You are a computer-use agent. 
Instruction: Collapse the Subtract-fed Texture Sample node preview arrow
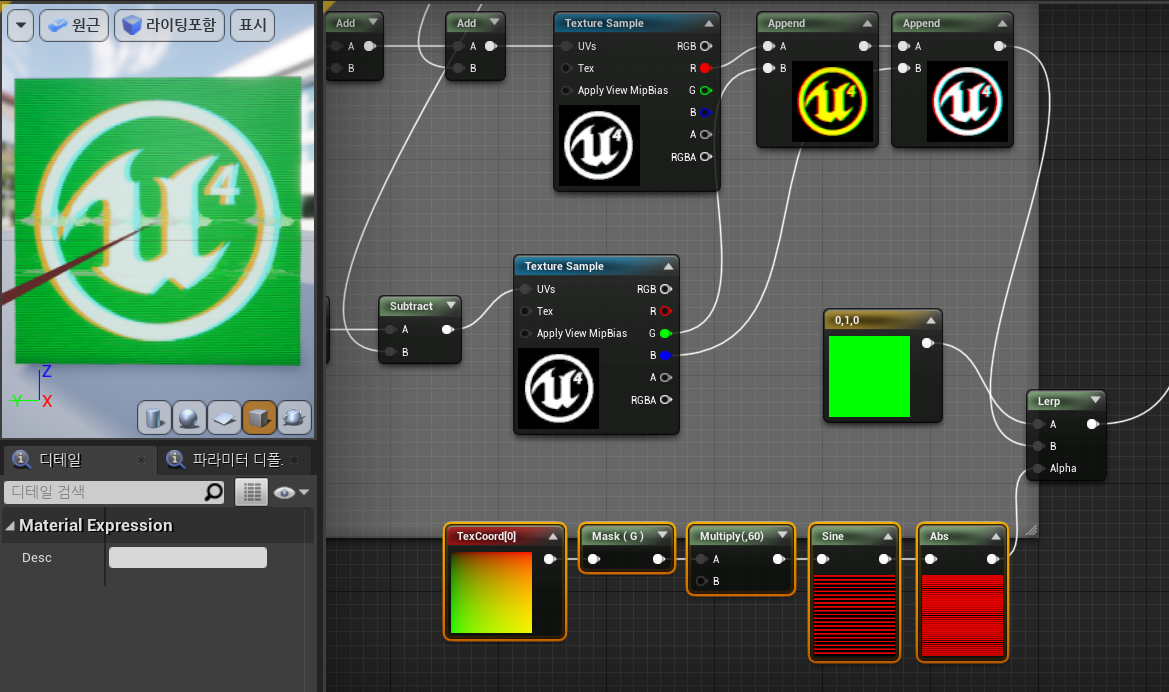[x=669, y=266]
